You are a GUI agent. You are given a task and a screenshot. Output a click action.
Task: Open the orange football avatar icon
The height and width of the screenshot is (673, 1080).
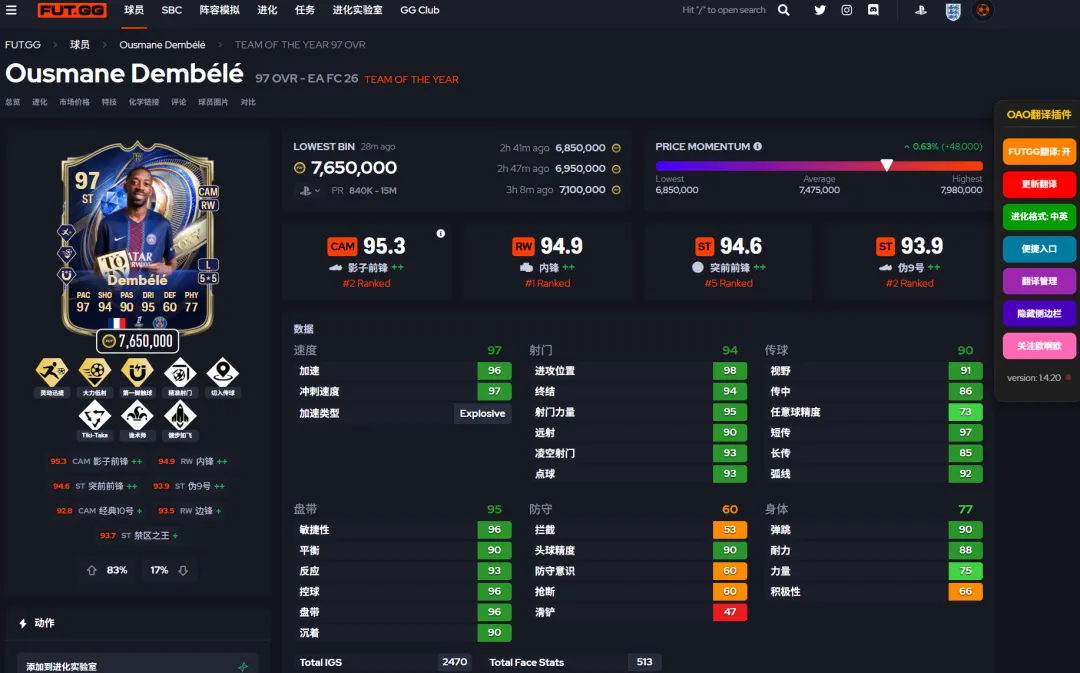coord(983,10)
